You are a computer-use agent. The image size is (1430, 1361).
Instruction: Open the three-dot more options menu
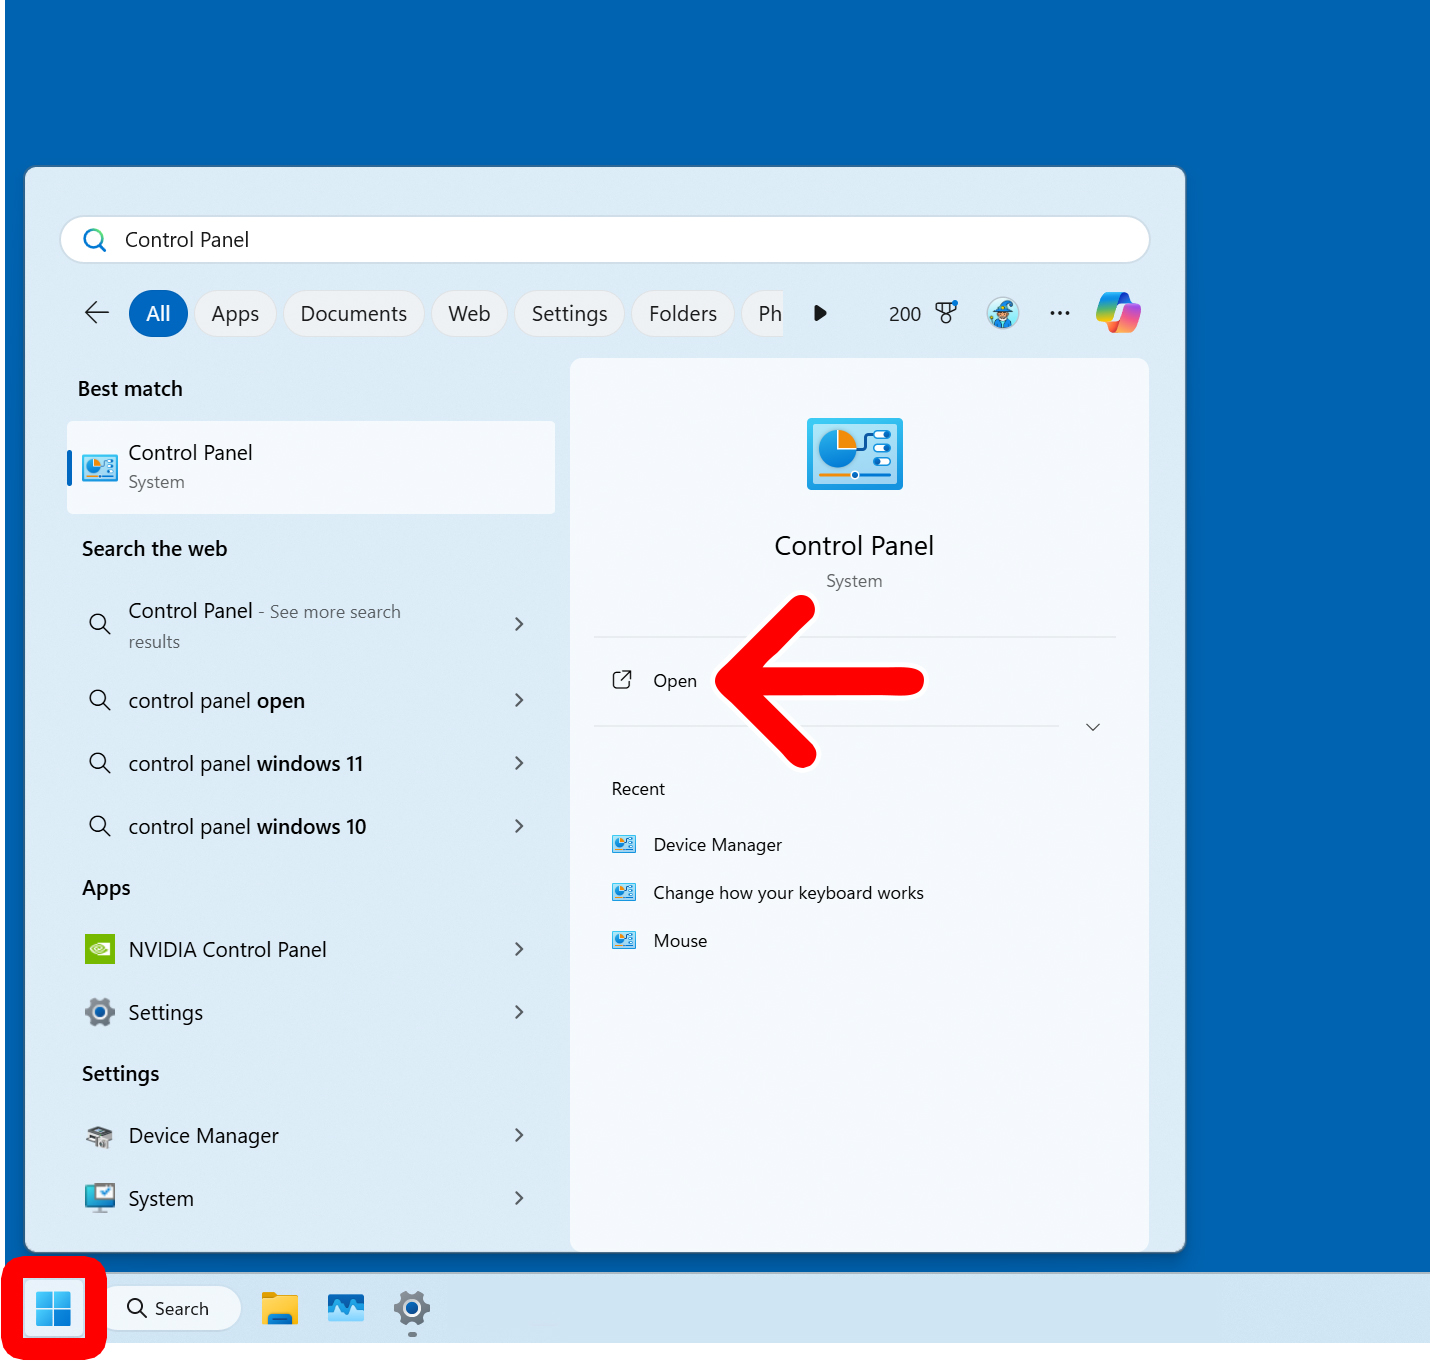coord(1060,313)
